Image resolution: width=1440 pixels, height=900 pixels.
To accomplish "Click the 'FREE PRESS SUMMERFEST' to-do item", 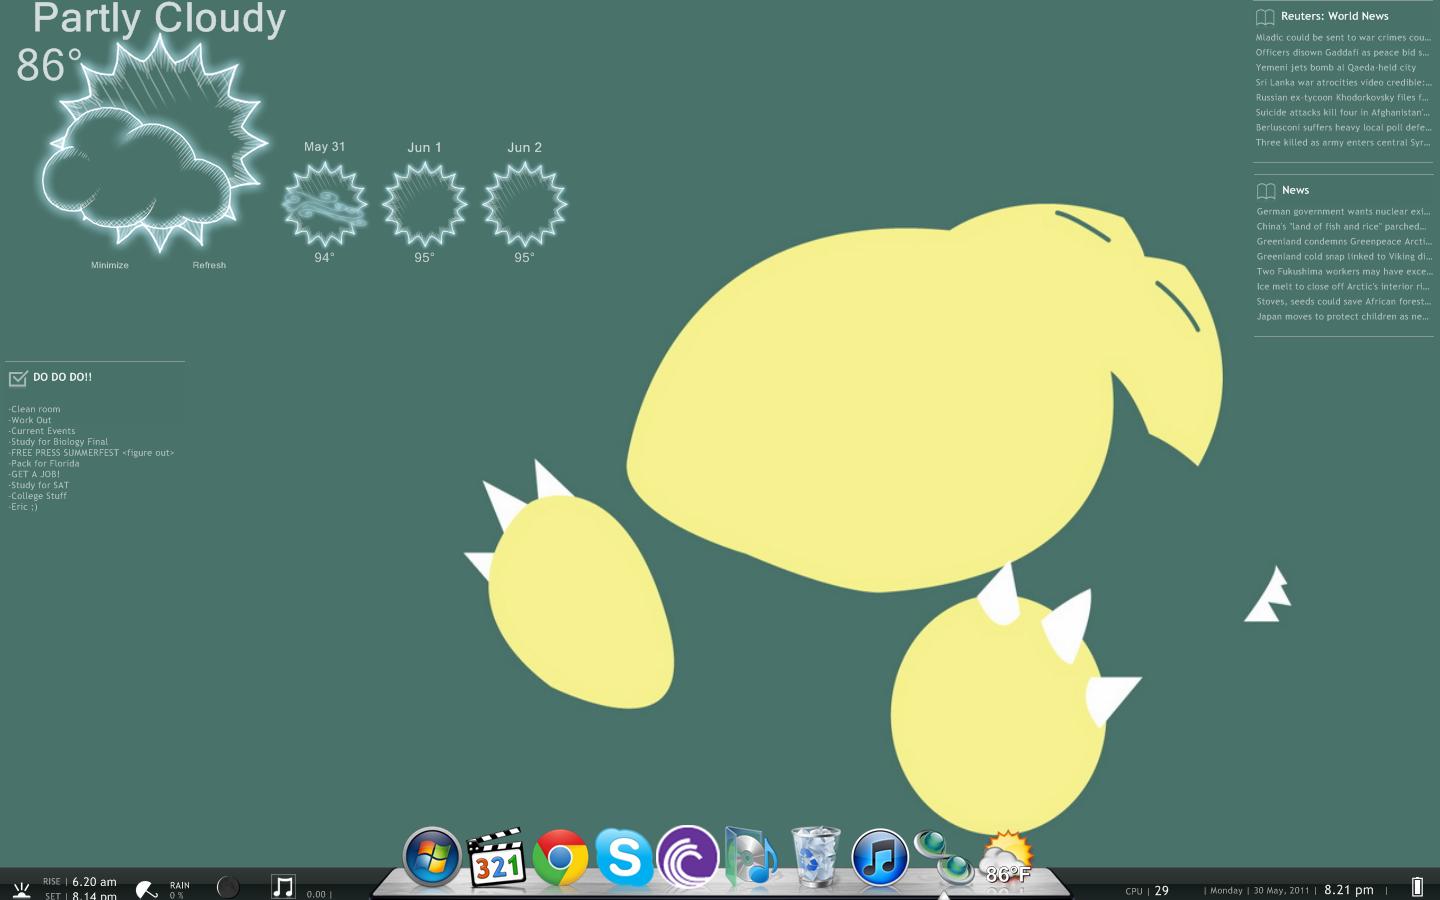I will pos(91,453).
